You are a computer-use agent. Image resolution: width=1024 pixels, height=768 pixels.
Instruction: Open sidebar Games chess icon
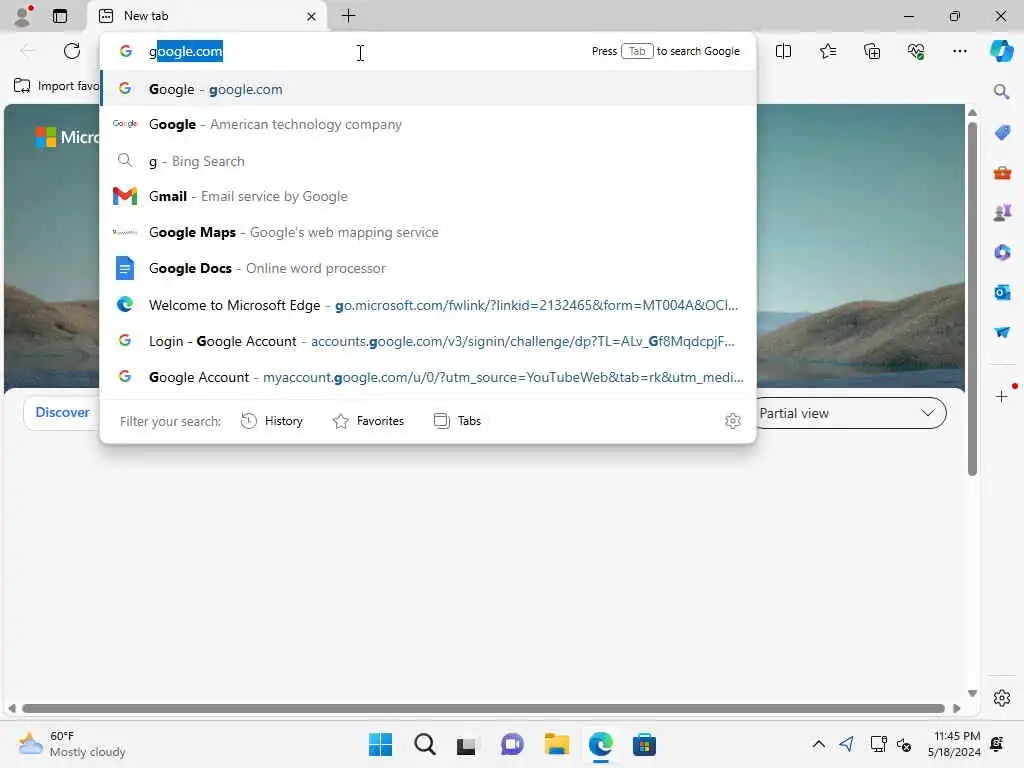click(1002, 213)
